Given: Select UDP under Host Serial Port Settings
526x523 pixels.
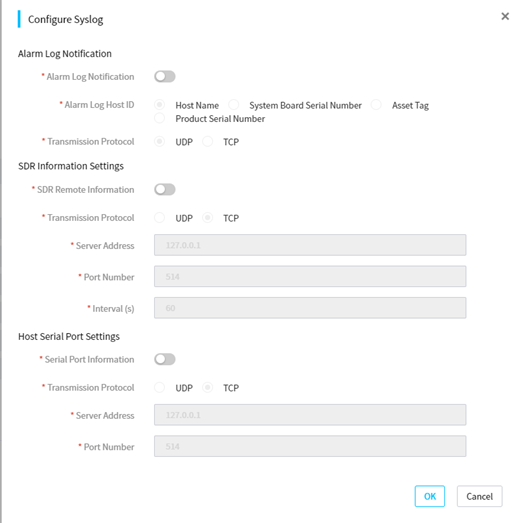Looking at the screenshot, I should click(x=159, y=387).
